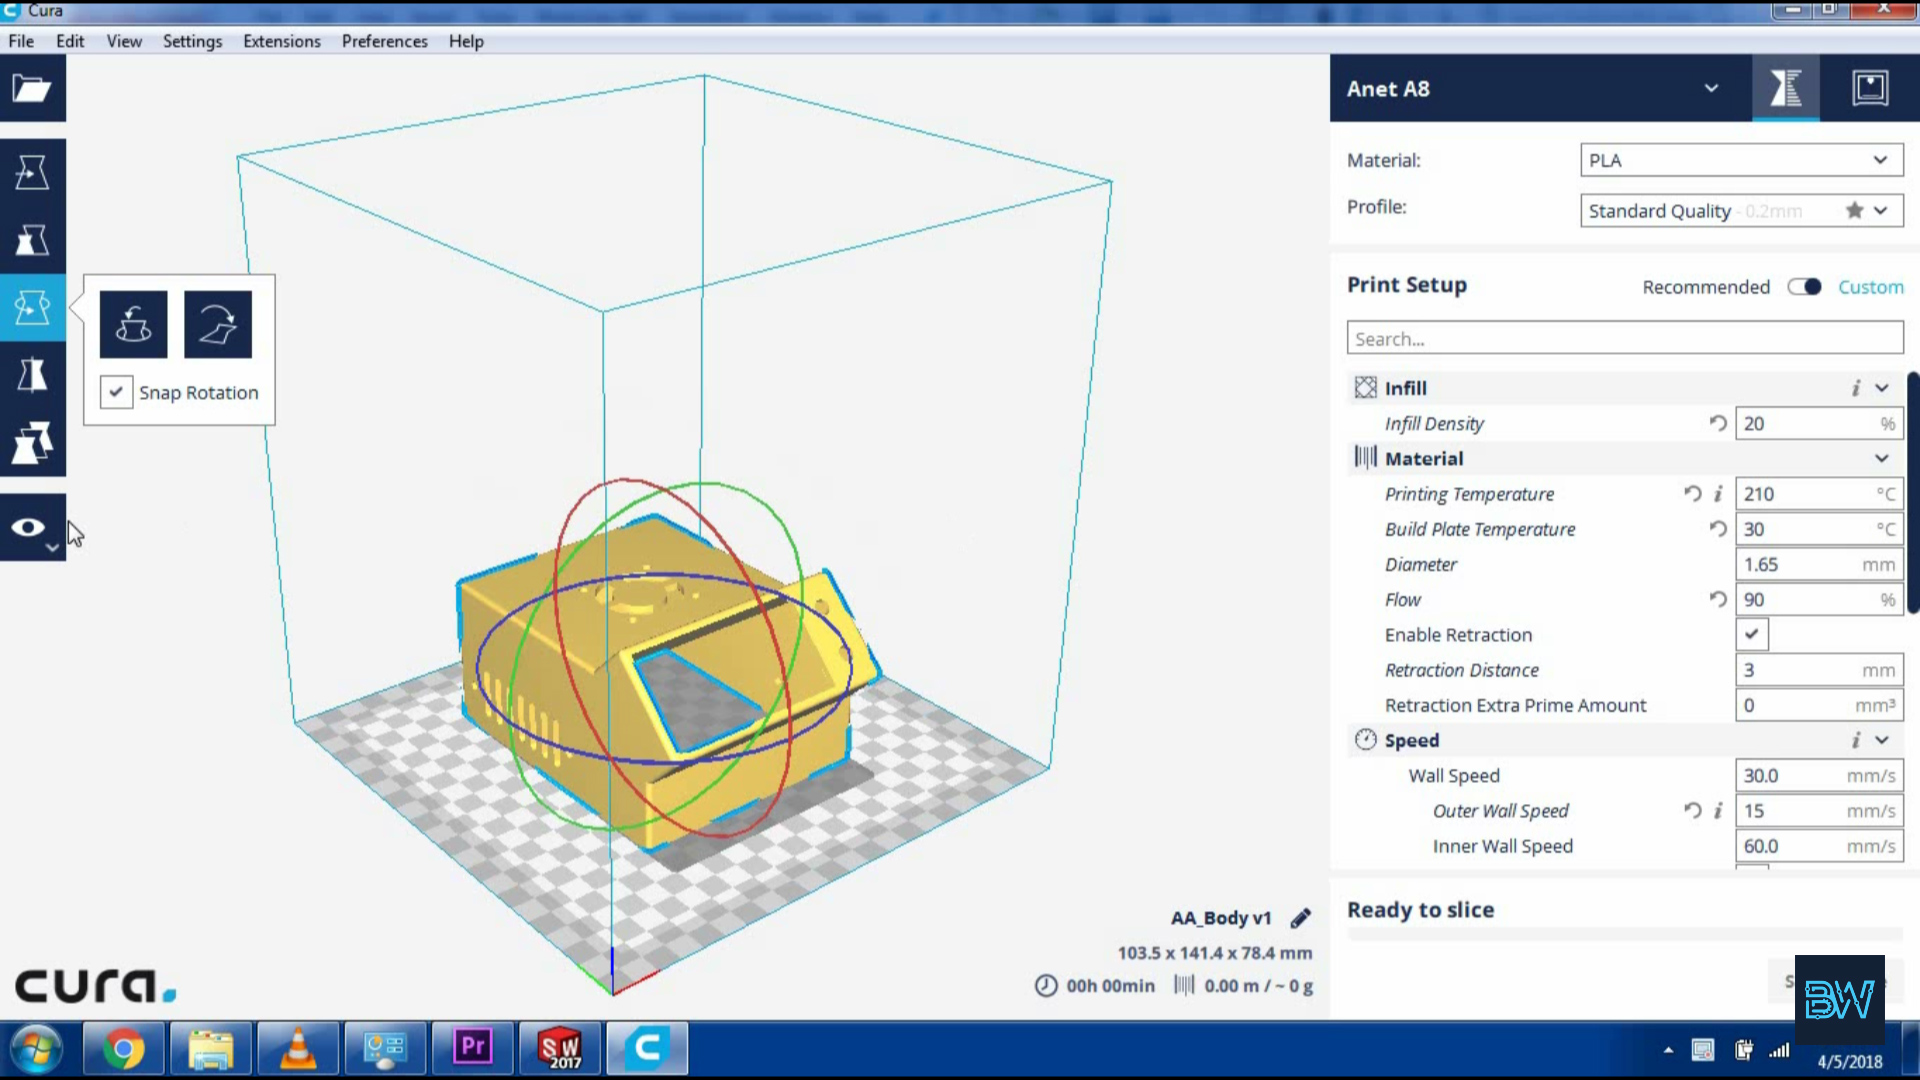The width and height of the screenshot is (1920, 1080).
Task: Open the PLA material dropdown
Action: click(x=1737, y=158)
